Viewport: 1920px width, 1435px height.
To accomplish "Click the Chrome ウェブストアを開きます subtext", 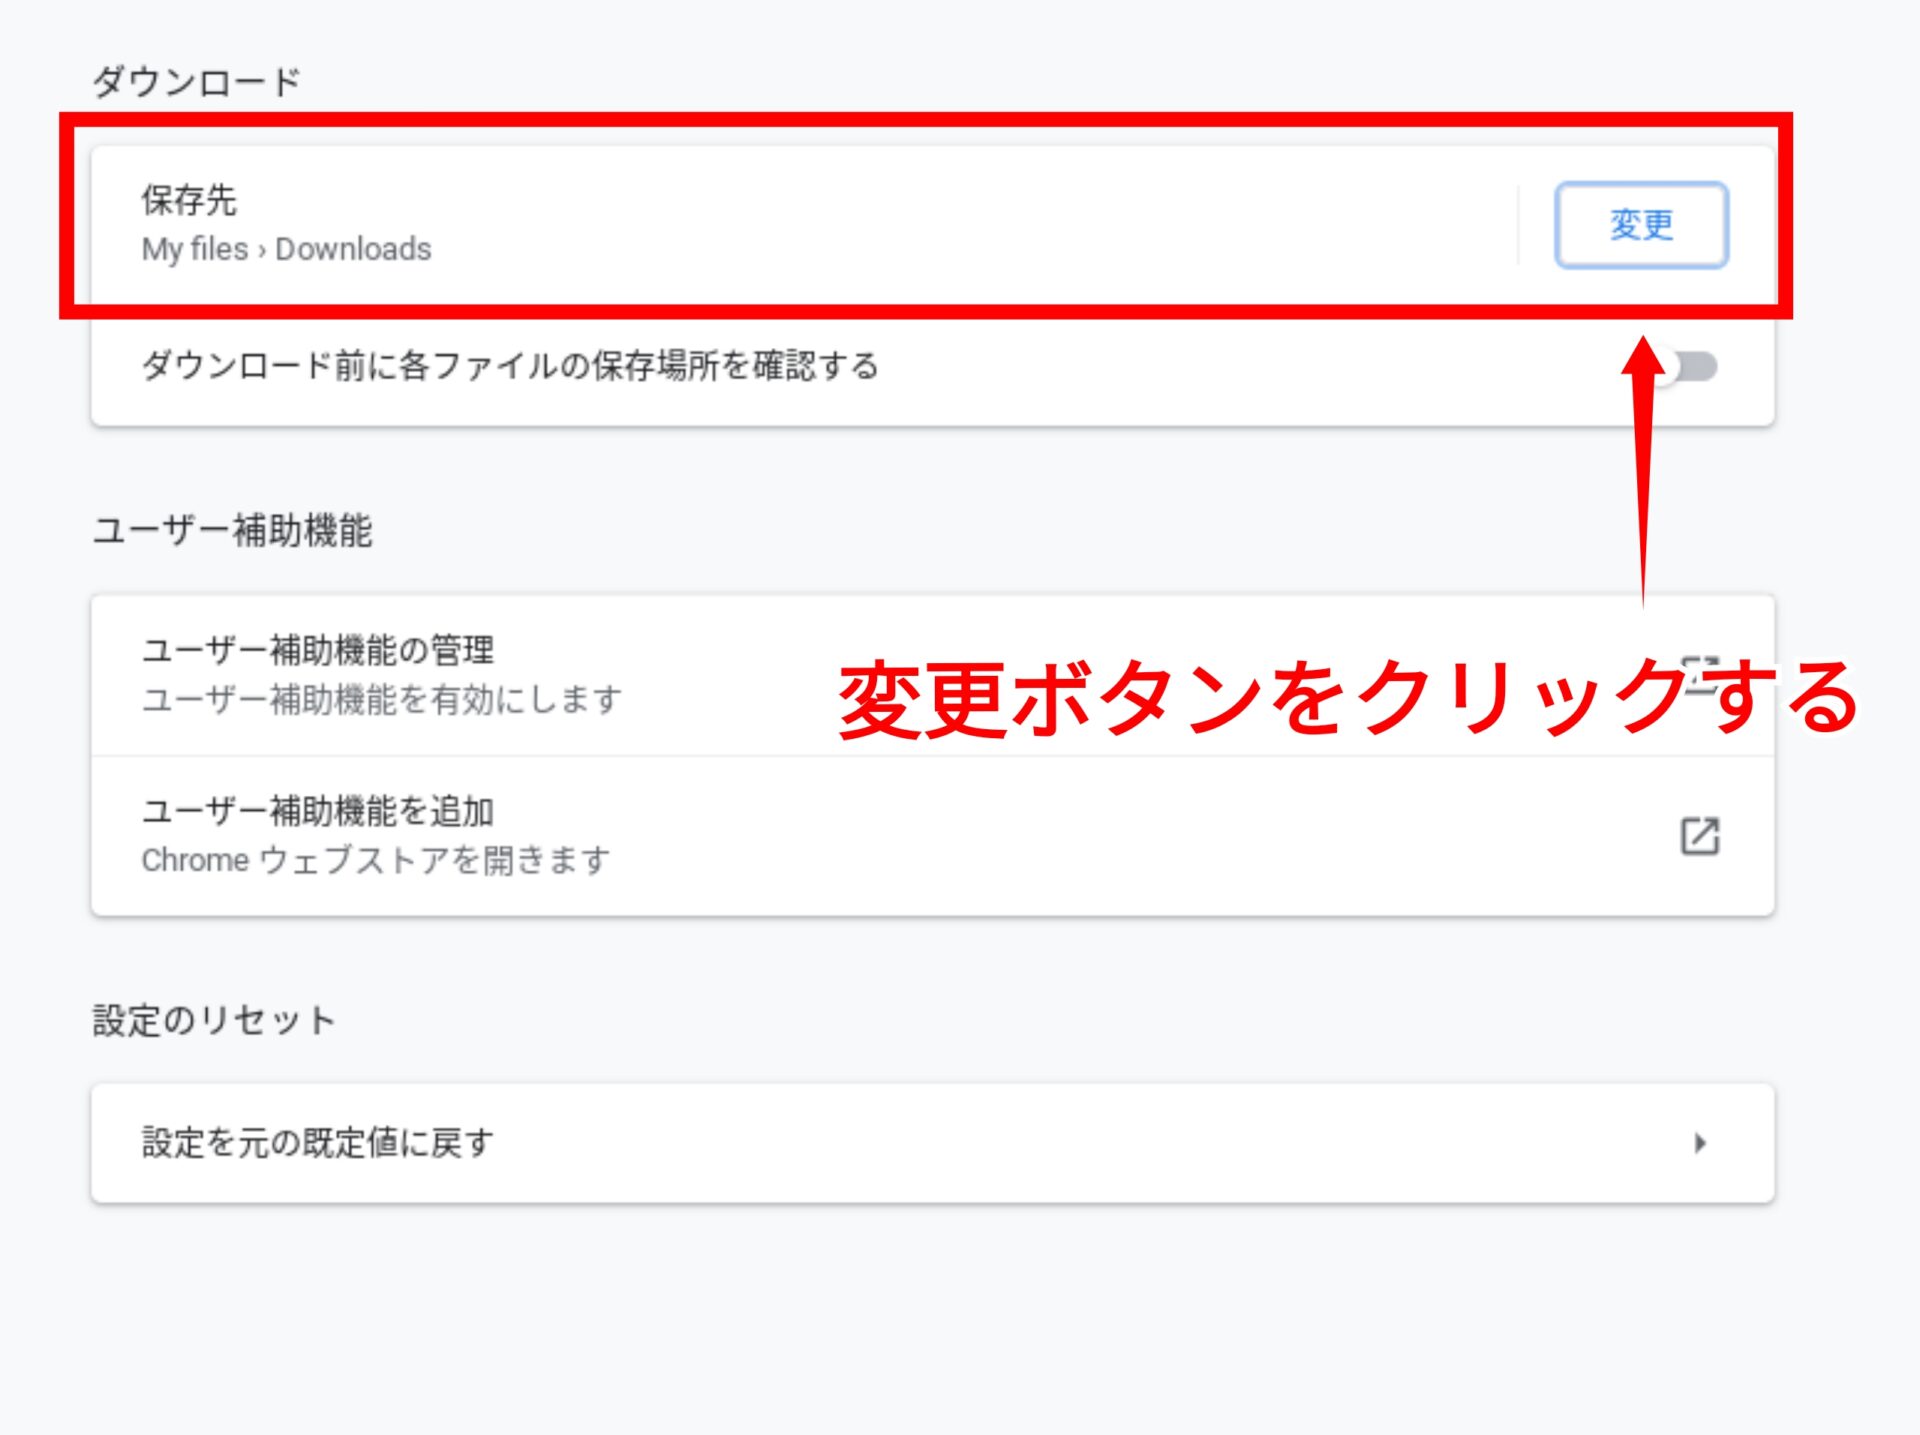I will [375, 860].
